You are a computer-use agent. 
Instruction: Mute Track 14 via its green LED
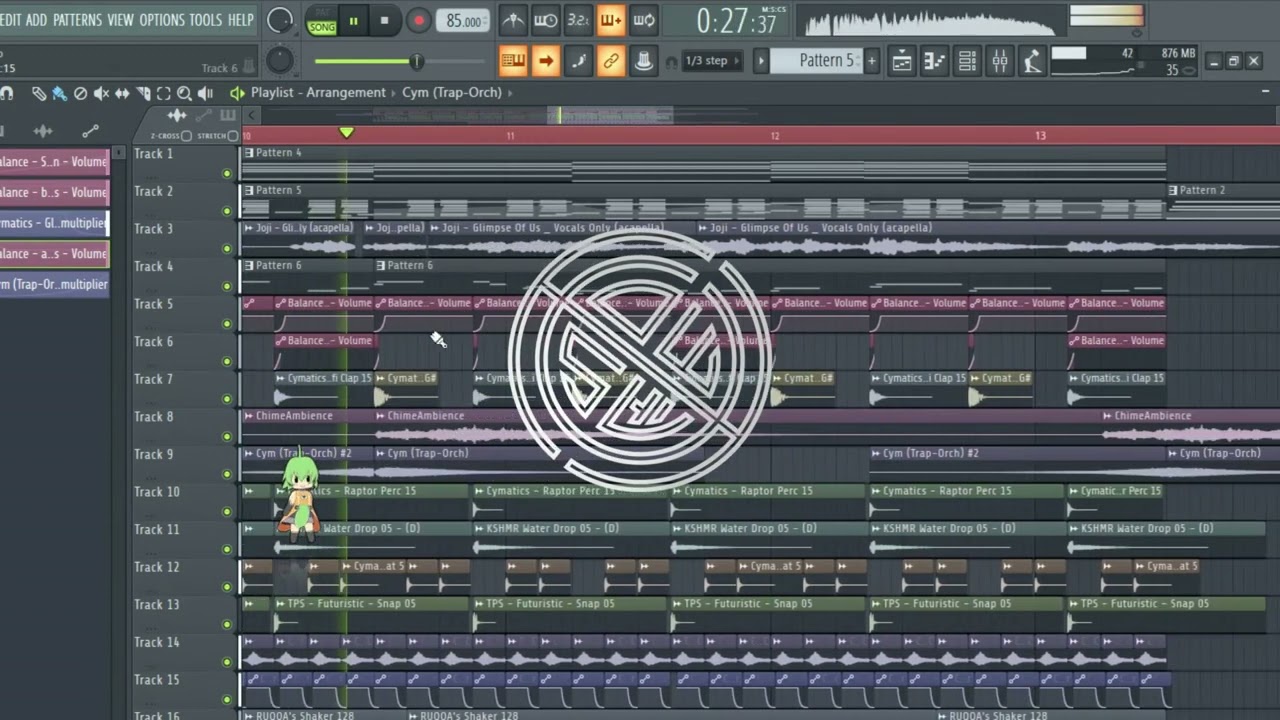(x=227, y=662)
